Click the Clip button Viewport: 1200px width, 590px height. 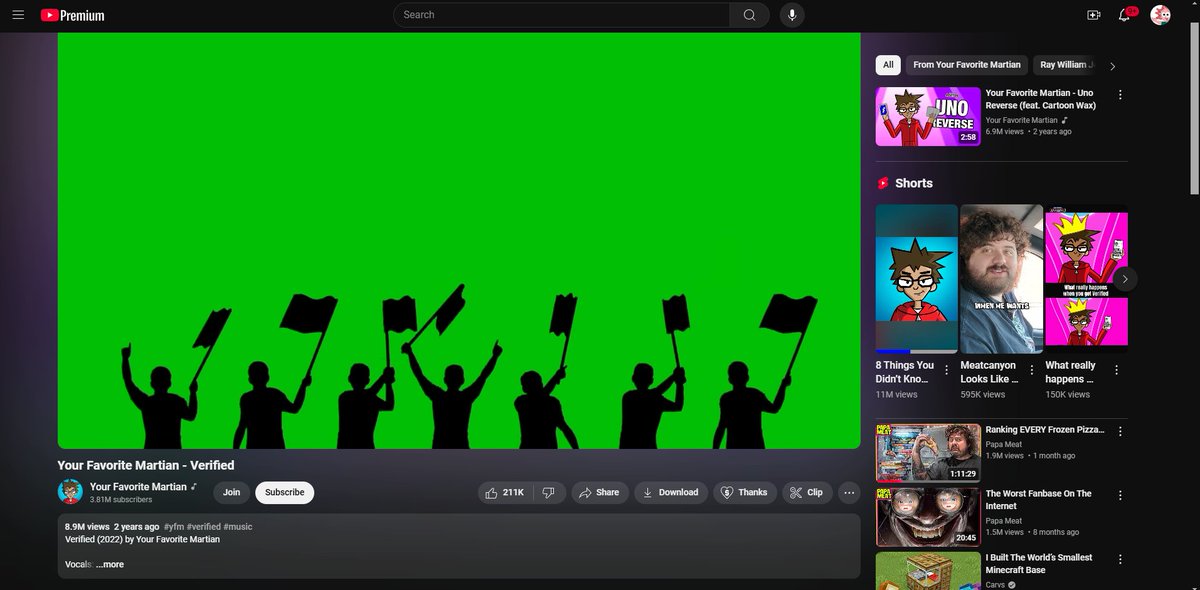coord(806,492)
